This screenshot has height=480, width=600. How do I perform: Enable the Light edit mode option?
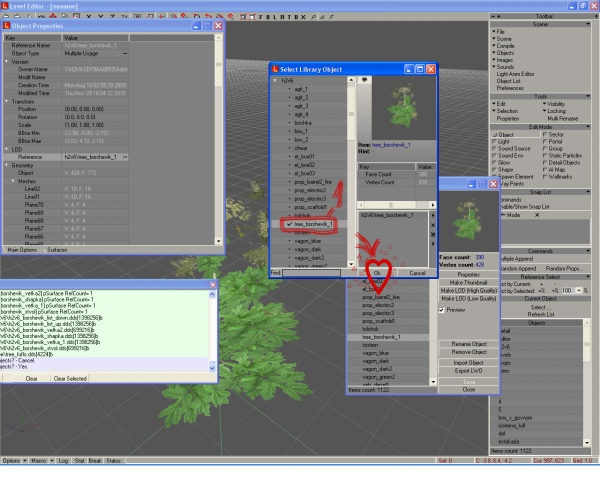496,142
